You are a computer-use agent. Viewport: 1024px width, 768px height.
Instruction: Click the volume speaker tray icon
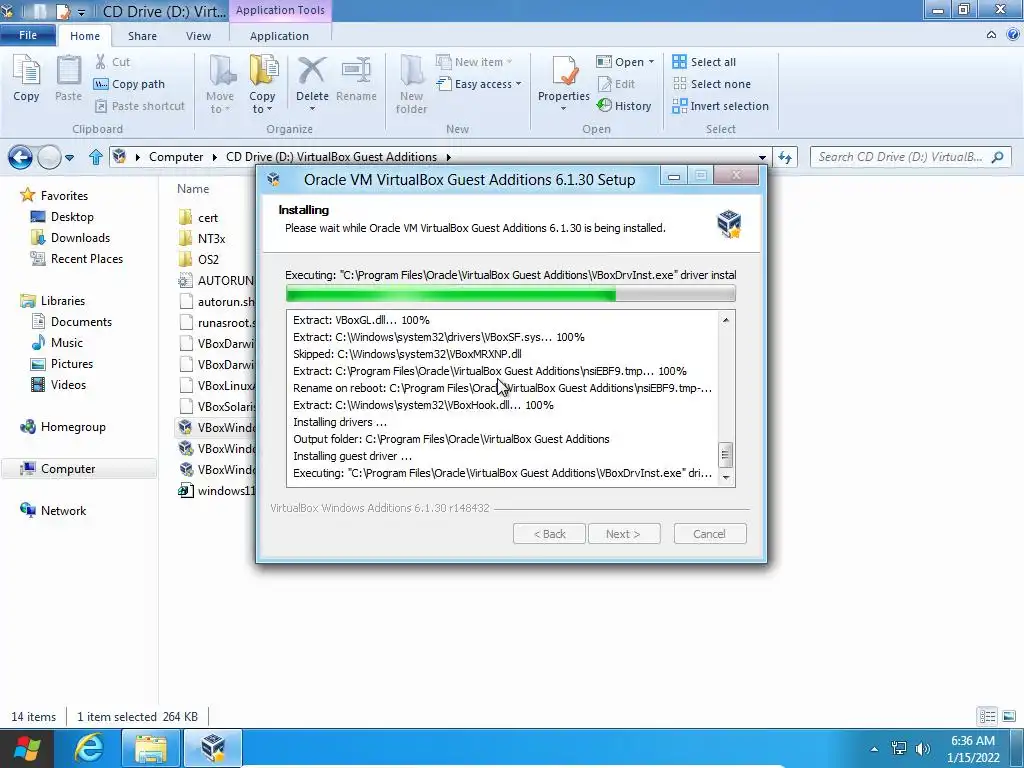[x=922, y=748]
